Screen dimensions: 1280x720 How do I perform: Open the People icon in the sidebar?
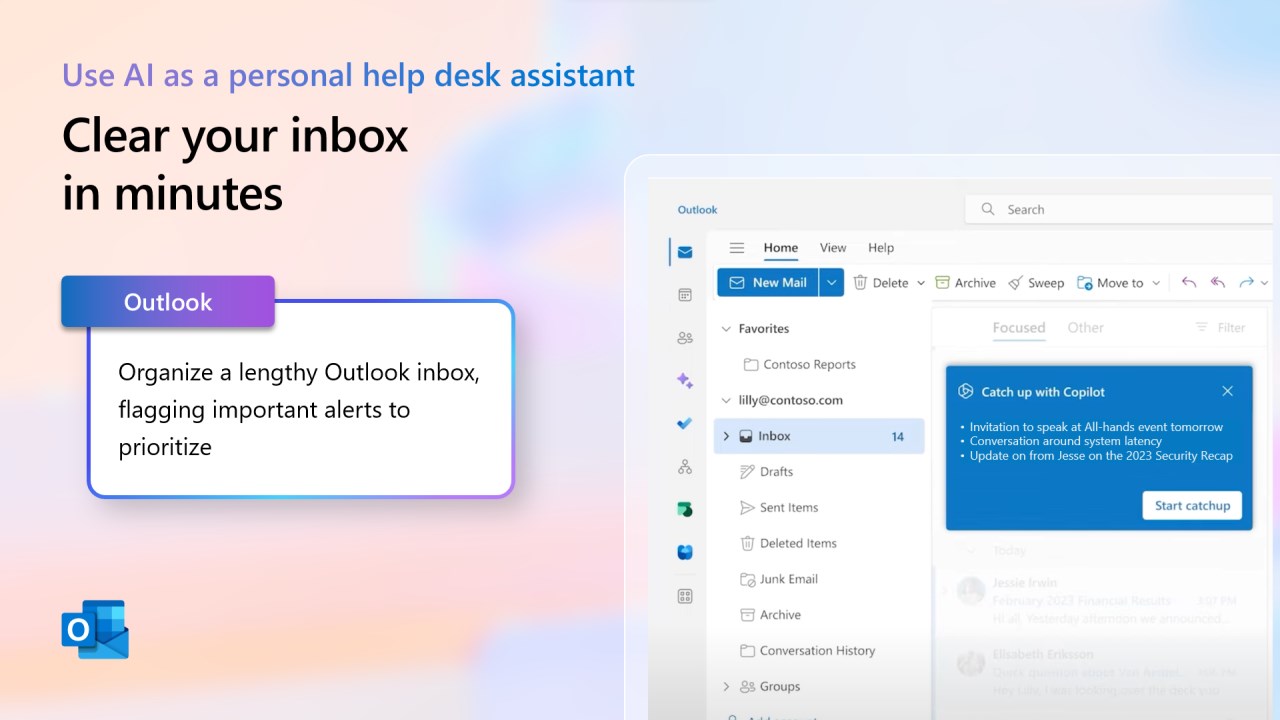[685, 338]
